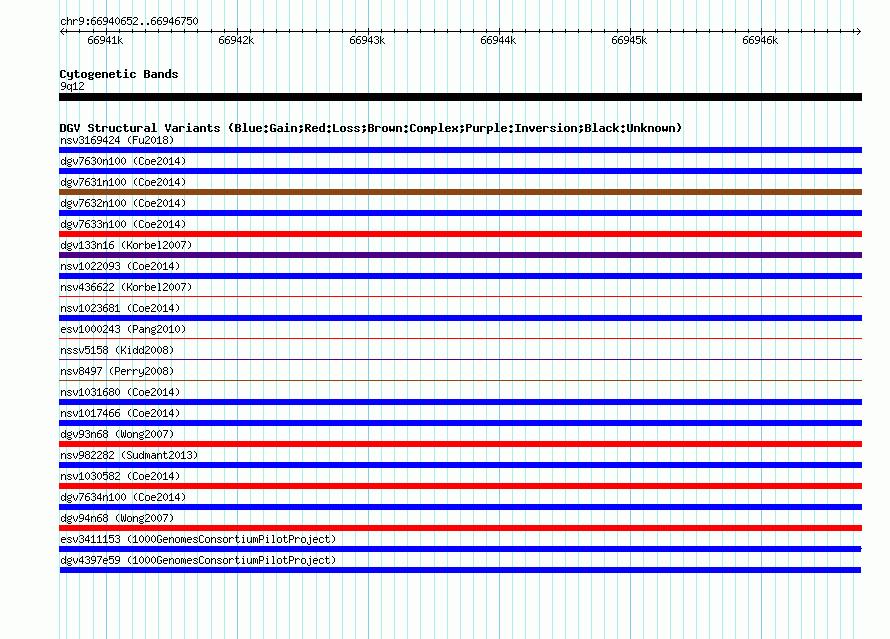Click the purple inversion bar under dgv133n16
890x639 pixels.
[x=460, y=255]
